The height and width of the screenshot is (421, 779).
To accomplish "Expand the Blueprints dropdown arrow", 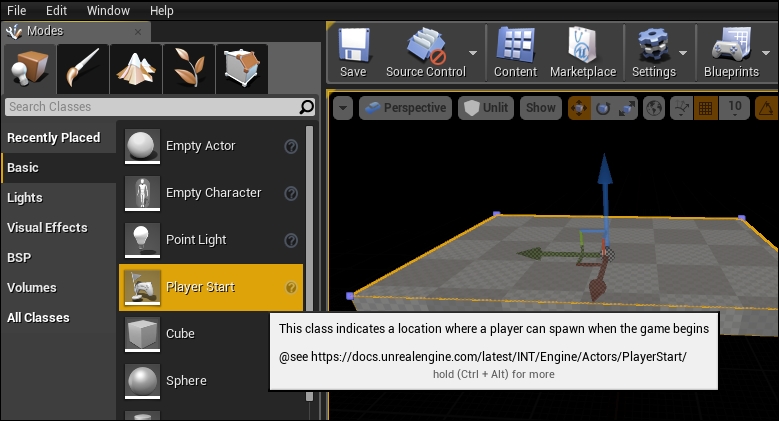I will 766,53.
